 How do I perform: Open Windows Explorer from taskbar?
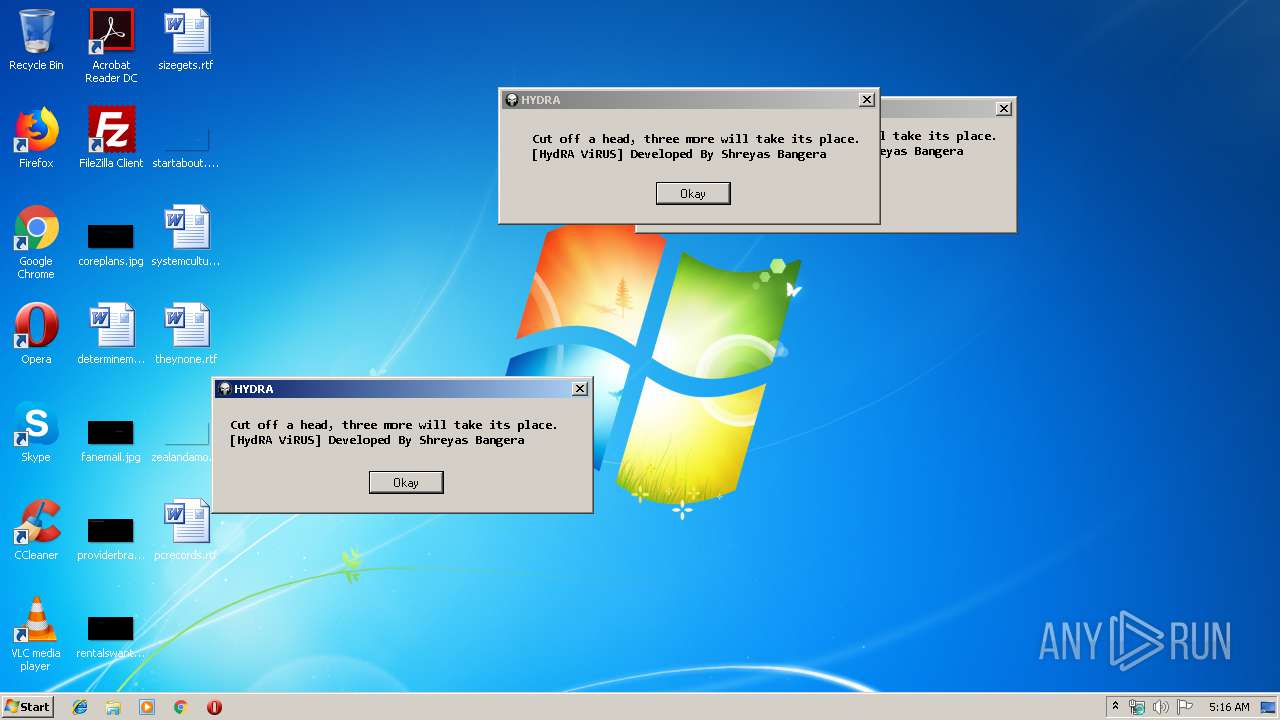113,707
